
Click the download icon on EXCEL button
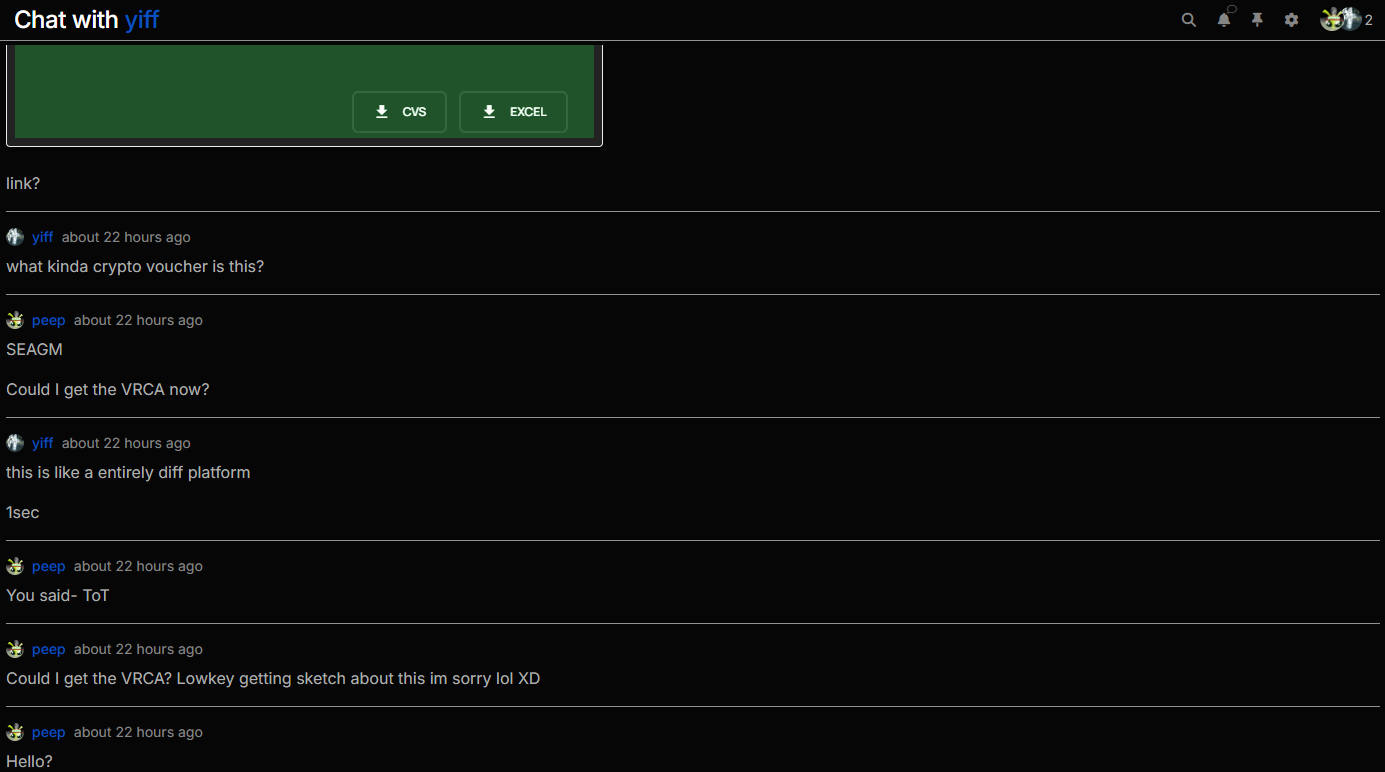tap(489, 112)
